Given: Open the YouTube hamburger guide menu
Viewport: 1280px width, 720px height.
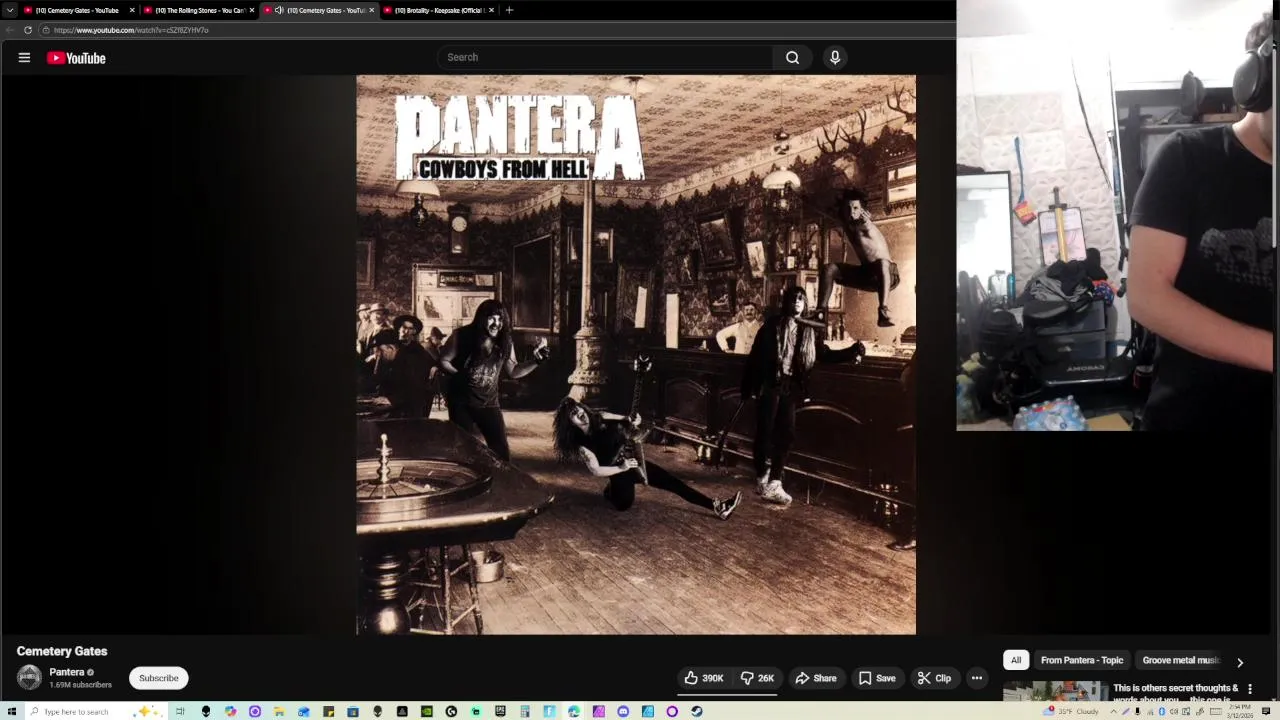Looking at the screenshot, I should pyautogui.click(x=24, y=58).
